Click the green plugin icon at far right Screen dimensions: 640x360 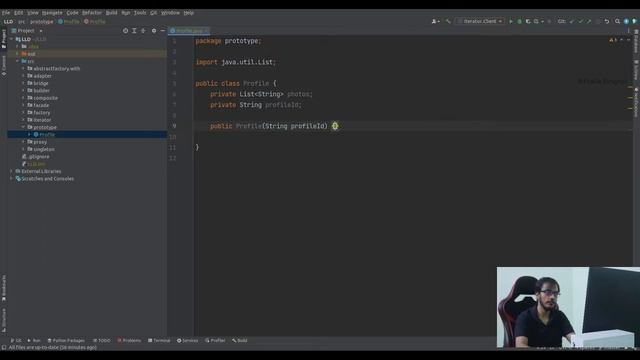[x=634, y=21]
